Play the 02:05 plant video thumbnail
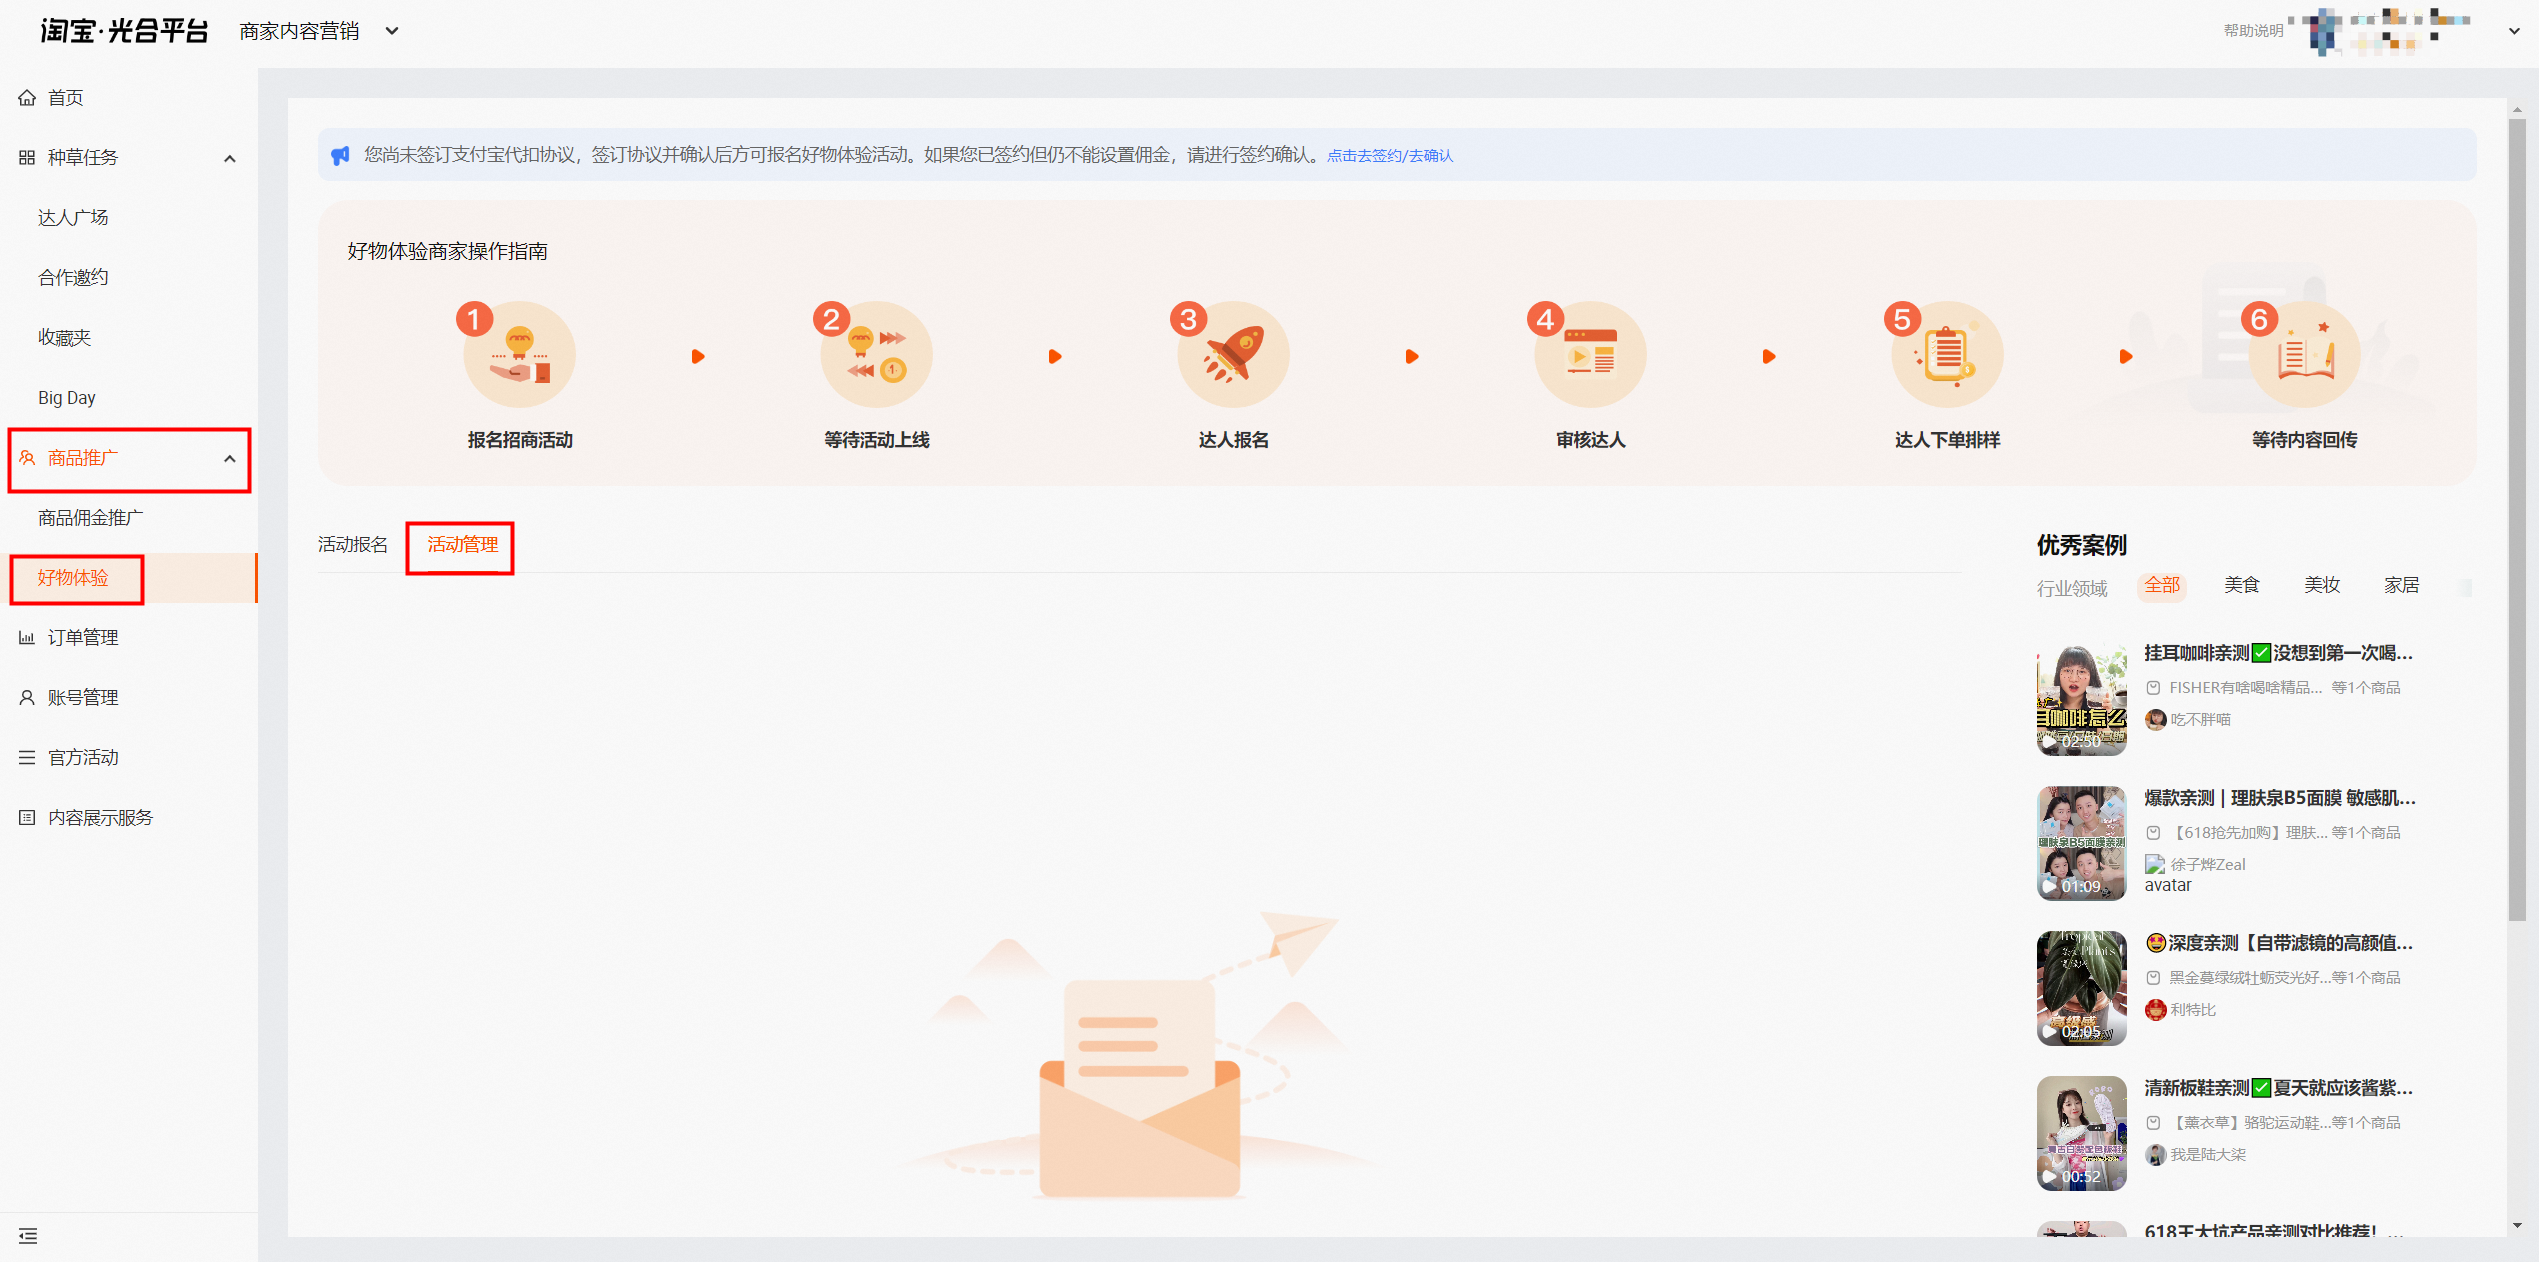The height and width of the screenshot is (1262, 2539). pos(2081,989)
